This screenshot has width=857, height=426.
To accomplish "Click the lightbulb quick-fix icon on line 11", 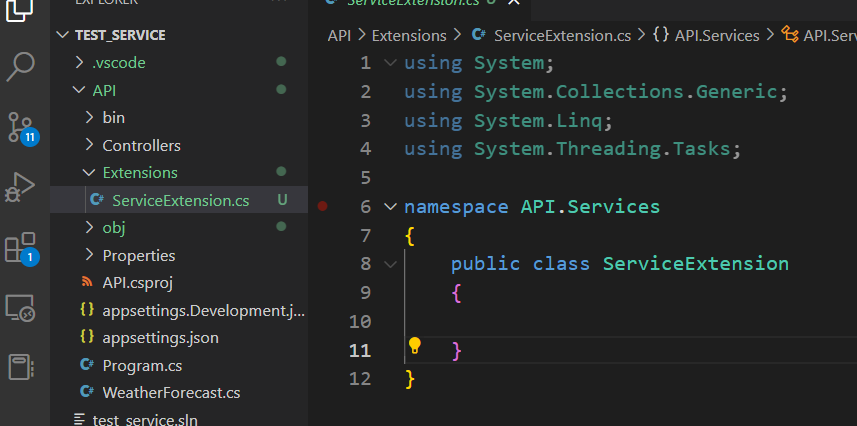I will (x=415, y=346).
